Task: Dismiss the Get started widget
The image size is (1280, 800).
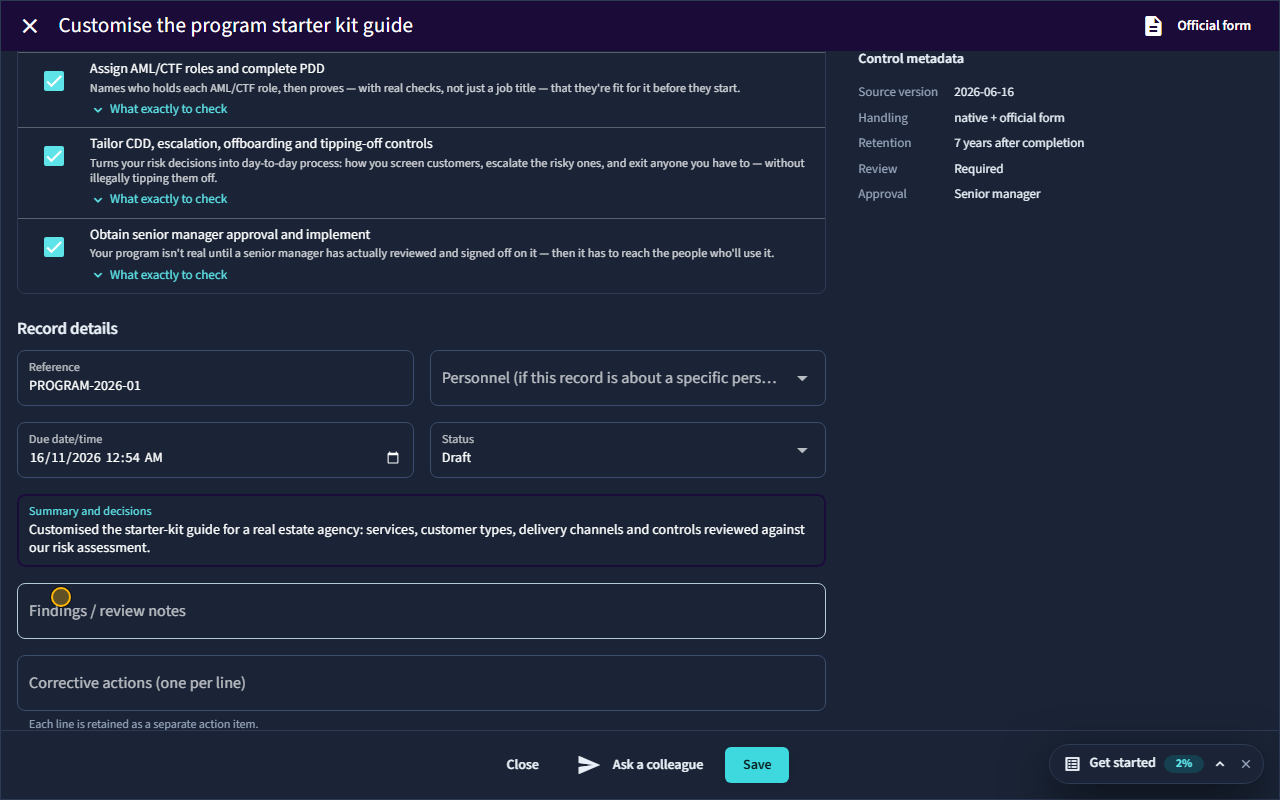Action: tap(1246, 763)
